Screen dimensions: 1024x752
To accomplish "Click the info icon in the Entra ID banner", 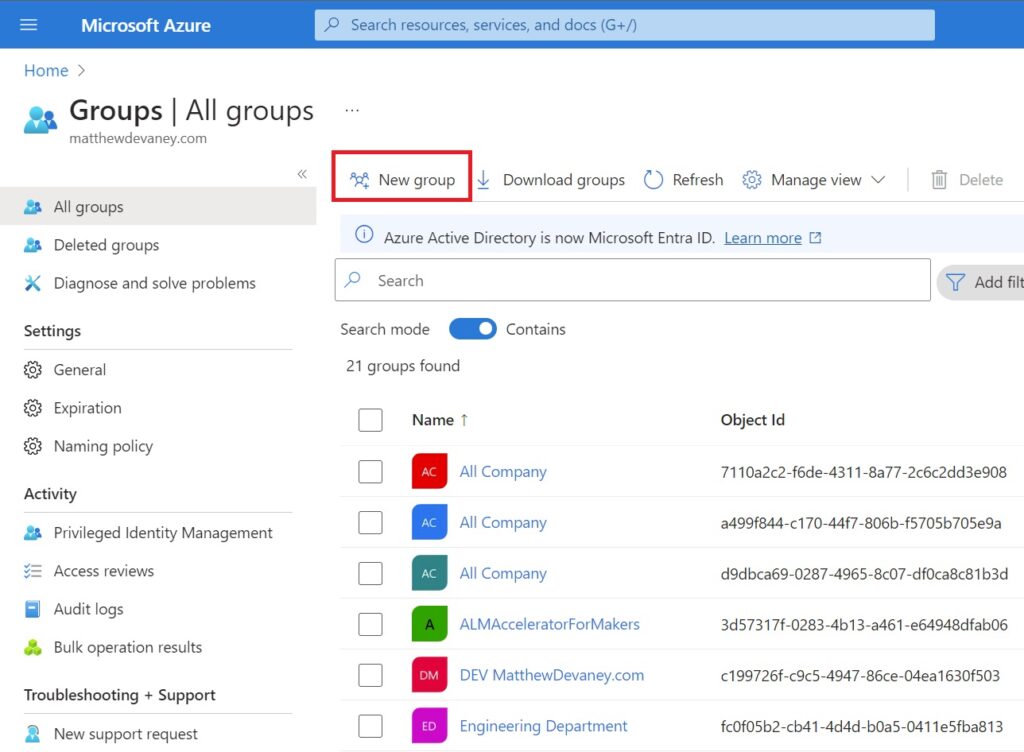I will pyautogui.click(x=364, y=234).
